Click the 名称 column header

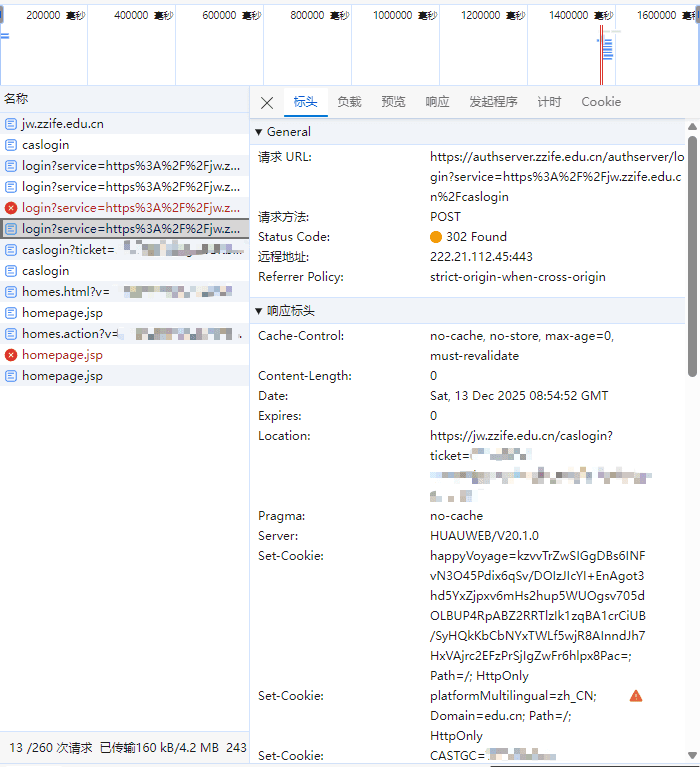pos(16,98)
